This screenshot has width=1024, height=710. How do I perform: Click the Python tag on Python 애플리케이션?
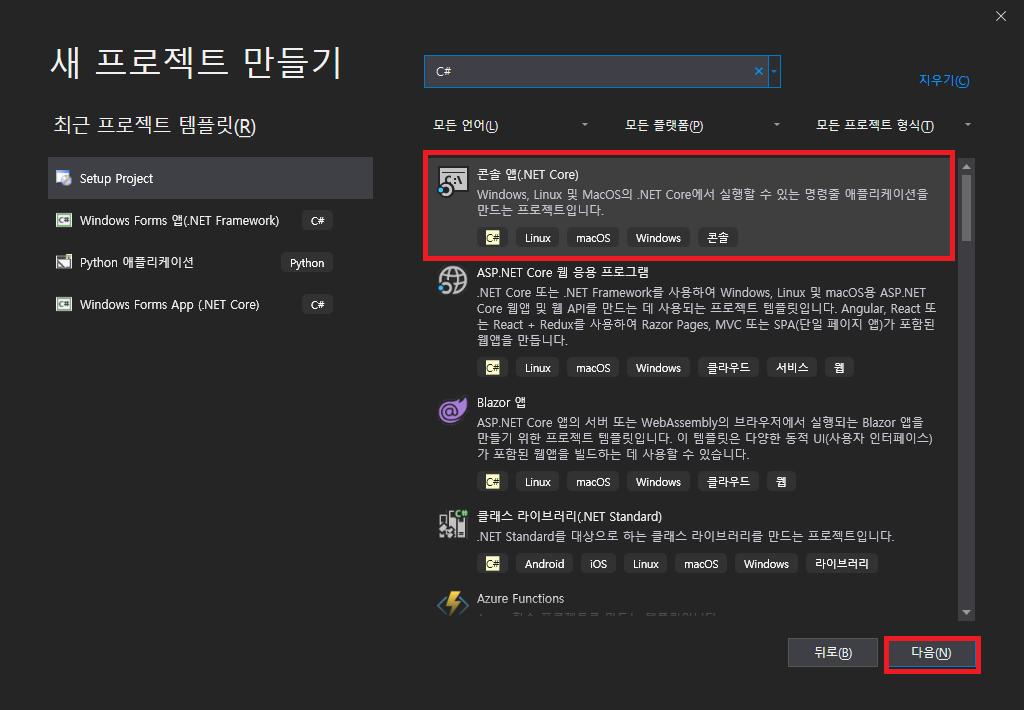[x=307, y=263]
